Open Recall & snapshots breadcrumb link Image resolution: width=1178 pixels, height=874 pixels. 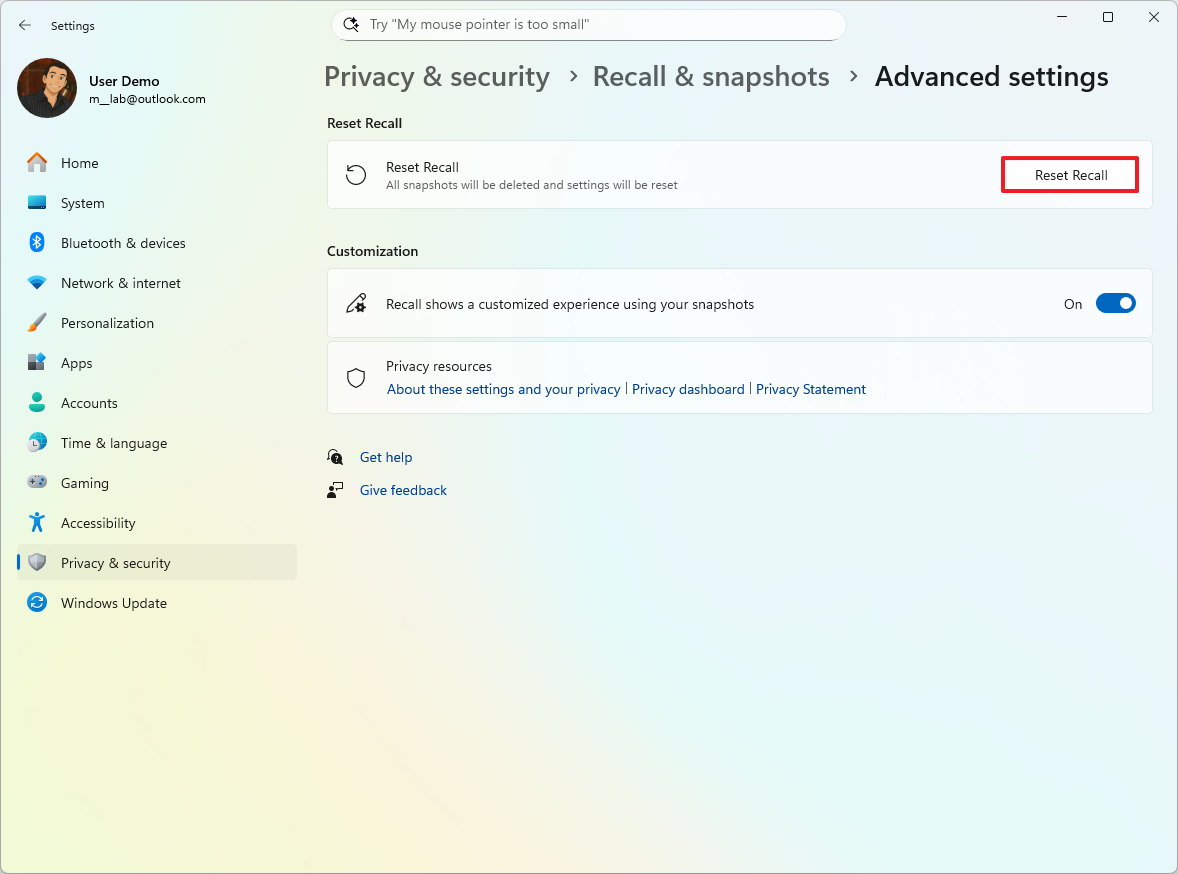click(710, 76)
